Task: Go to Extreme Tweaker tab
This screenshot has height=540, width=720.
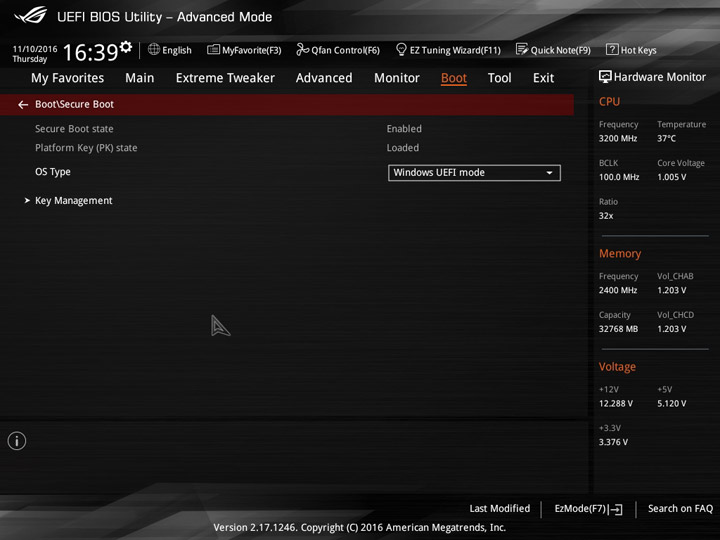Action: (x=225, y=78)
